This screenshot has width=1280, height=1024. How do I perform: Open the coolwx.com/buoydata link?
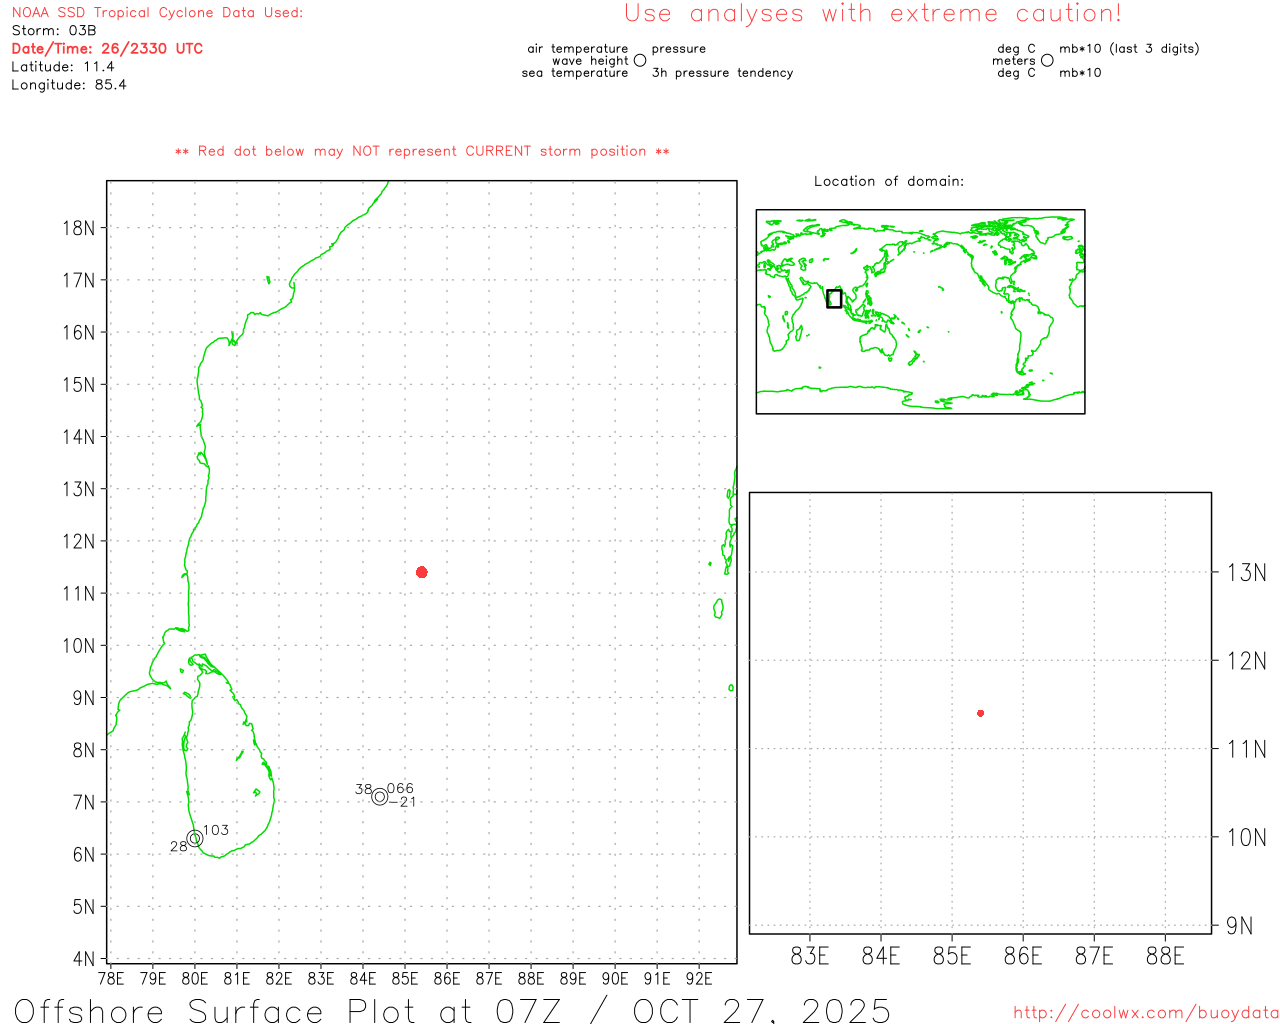[x=1146, y=1013]
